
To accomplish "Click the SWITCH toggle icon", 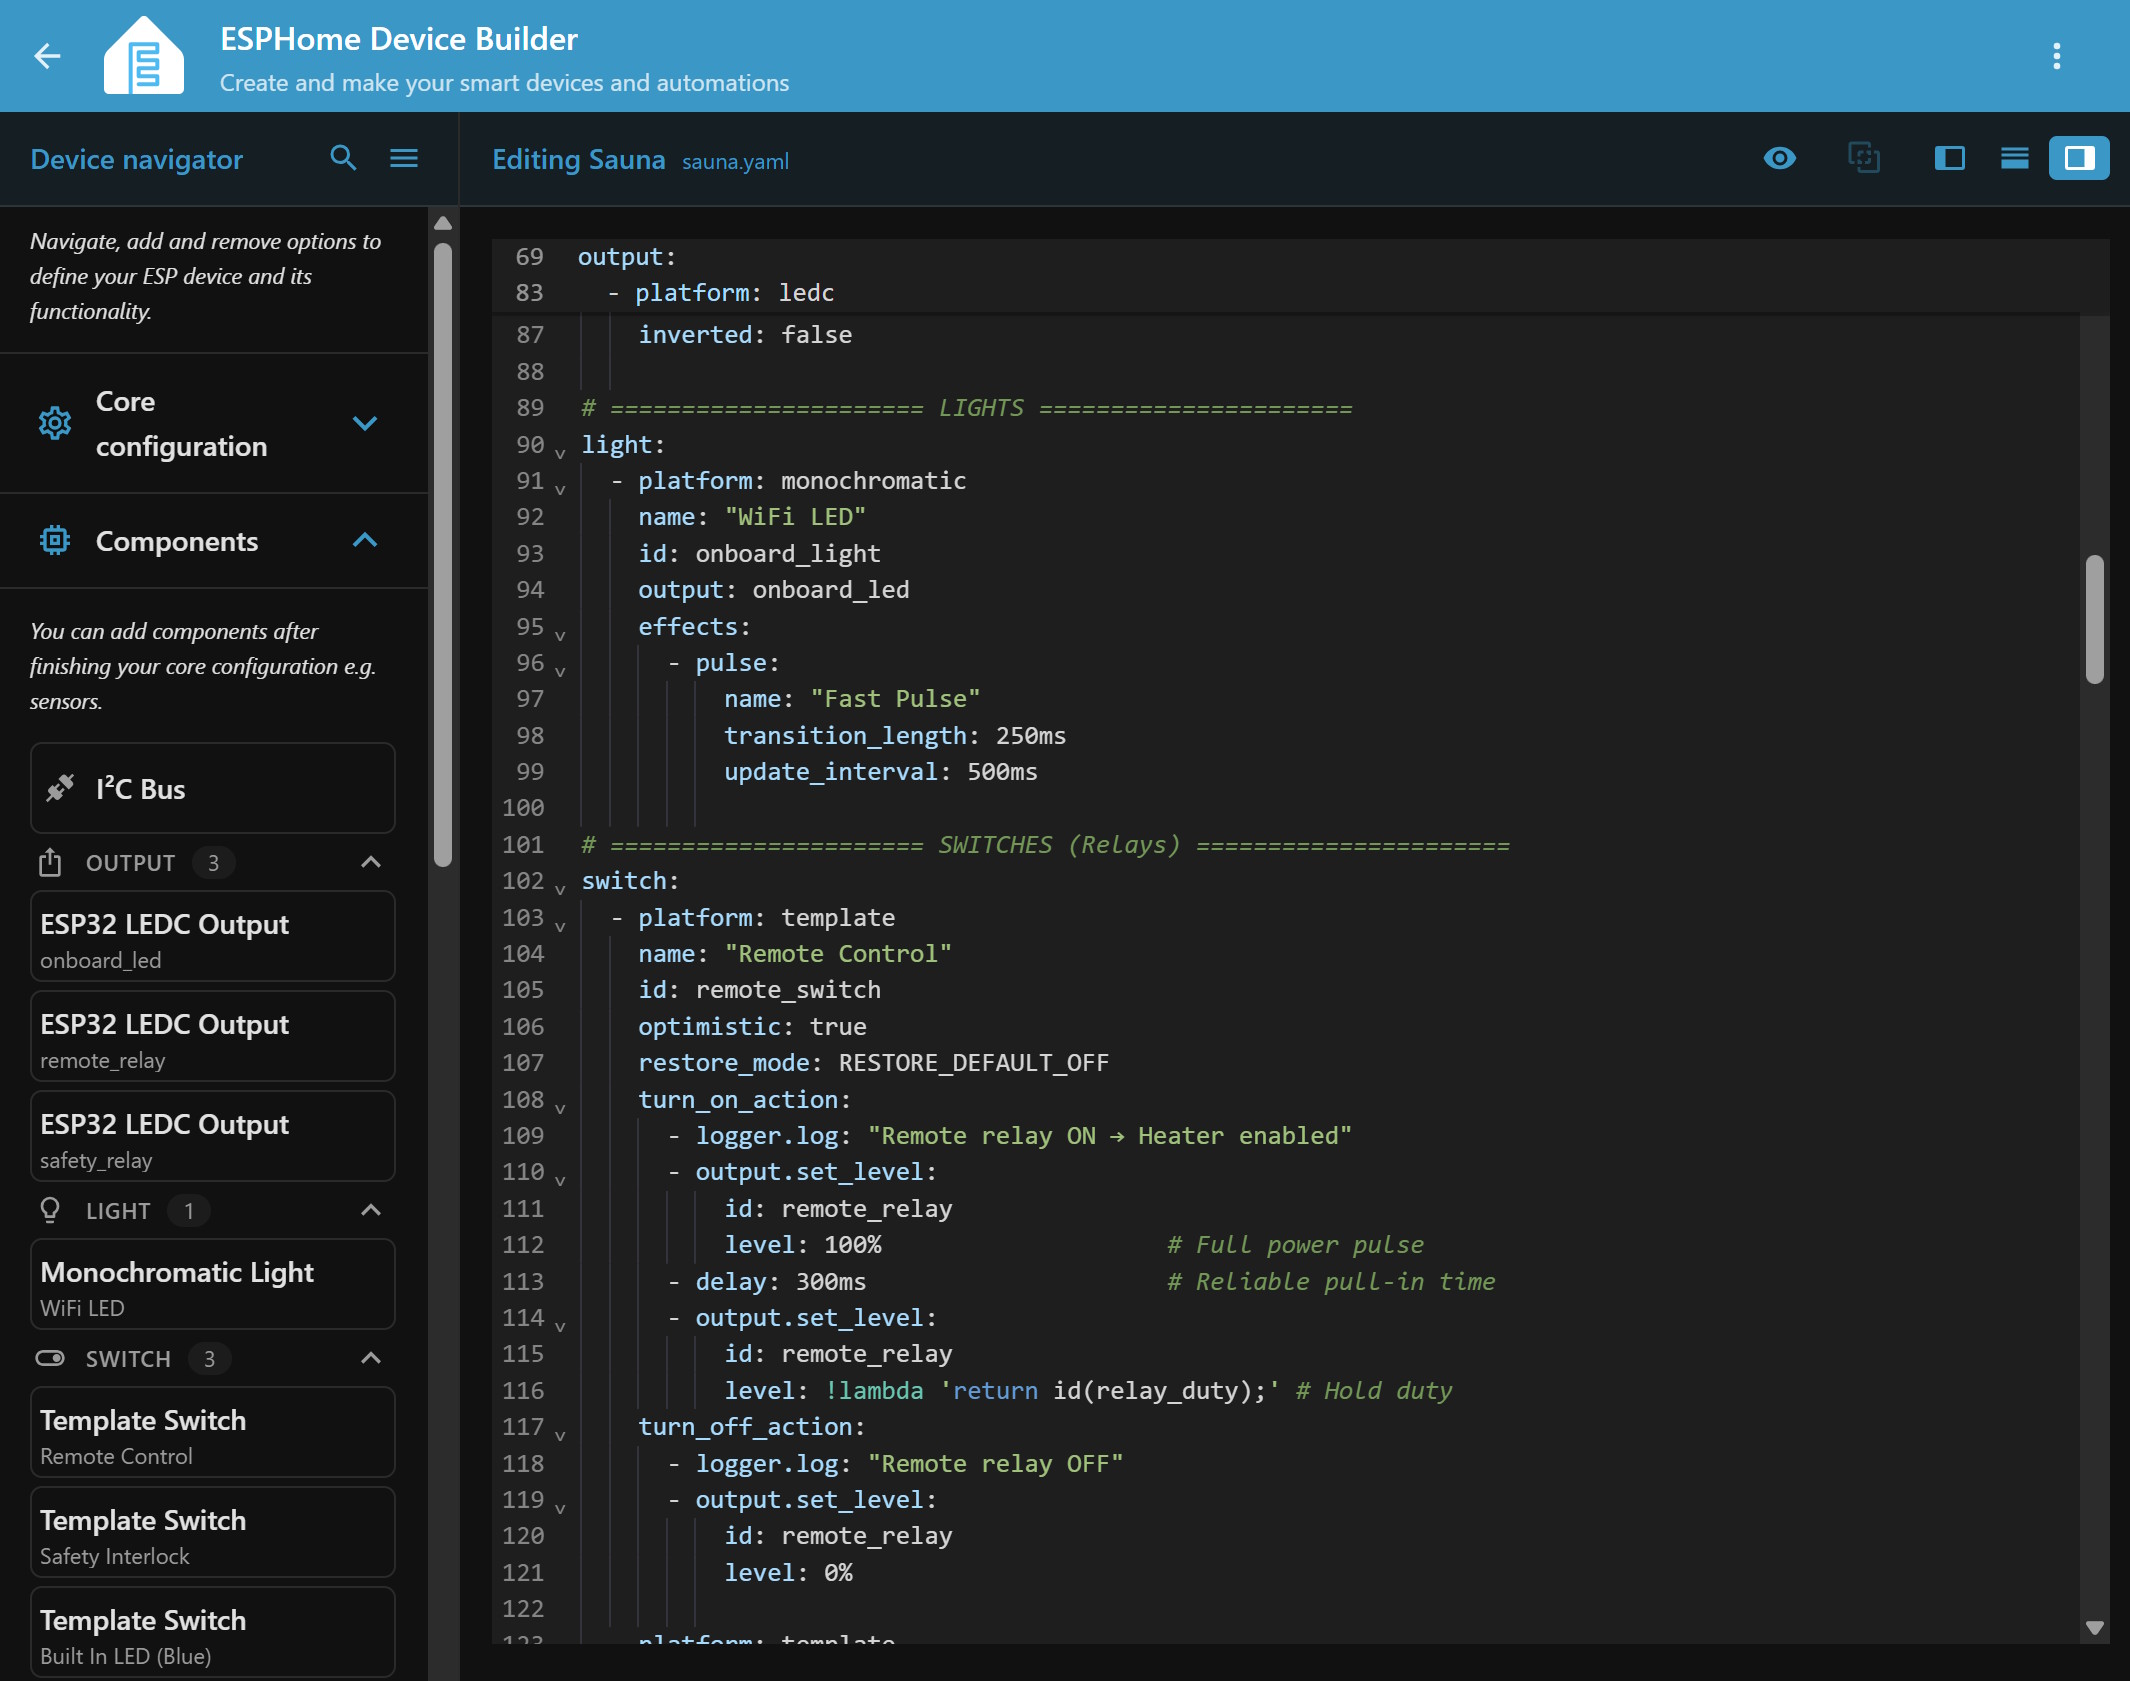I will 50,1358.
